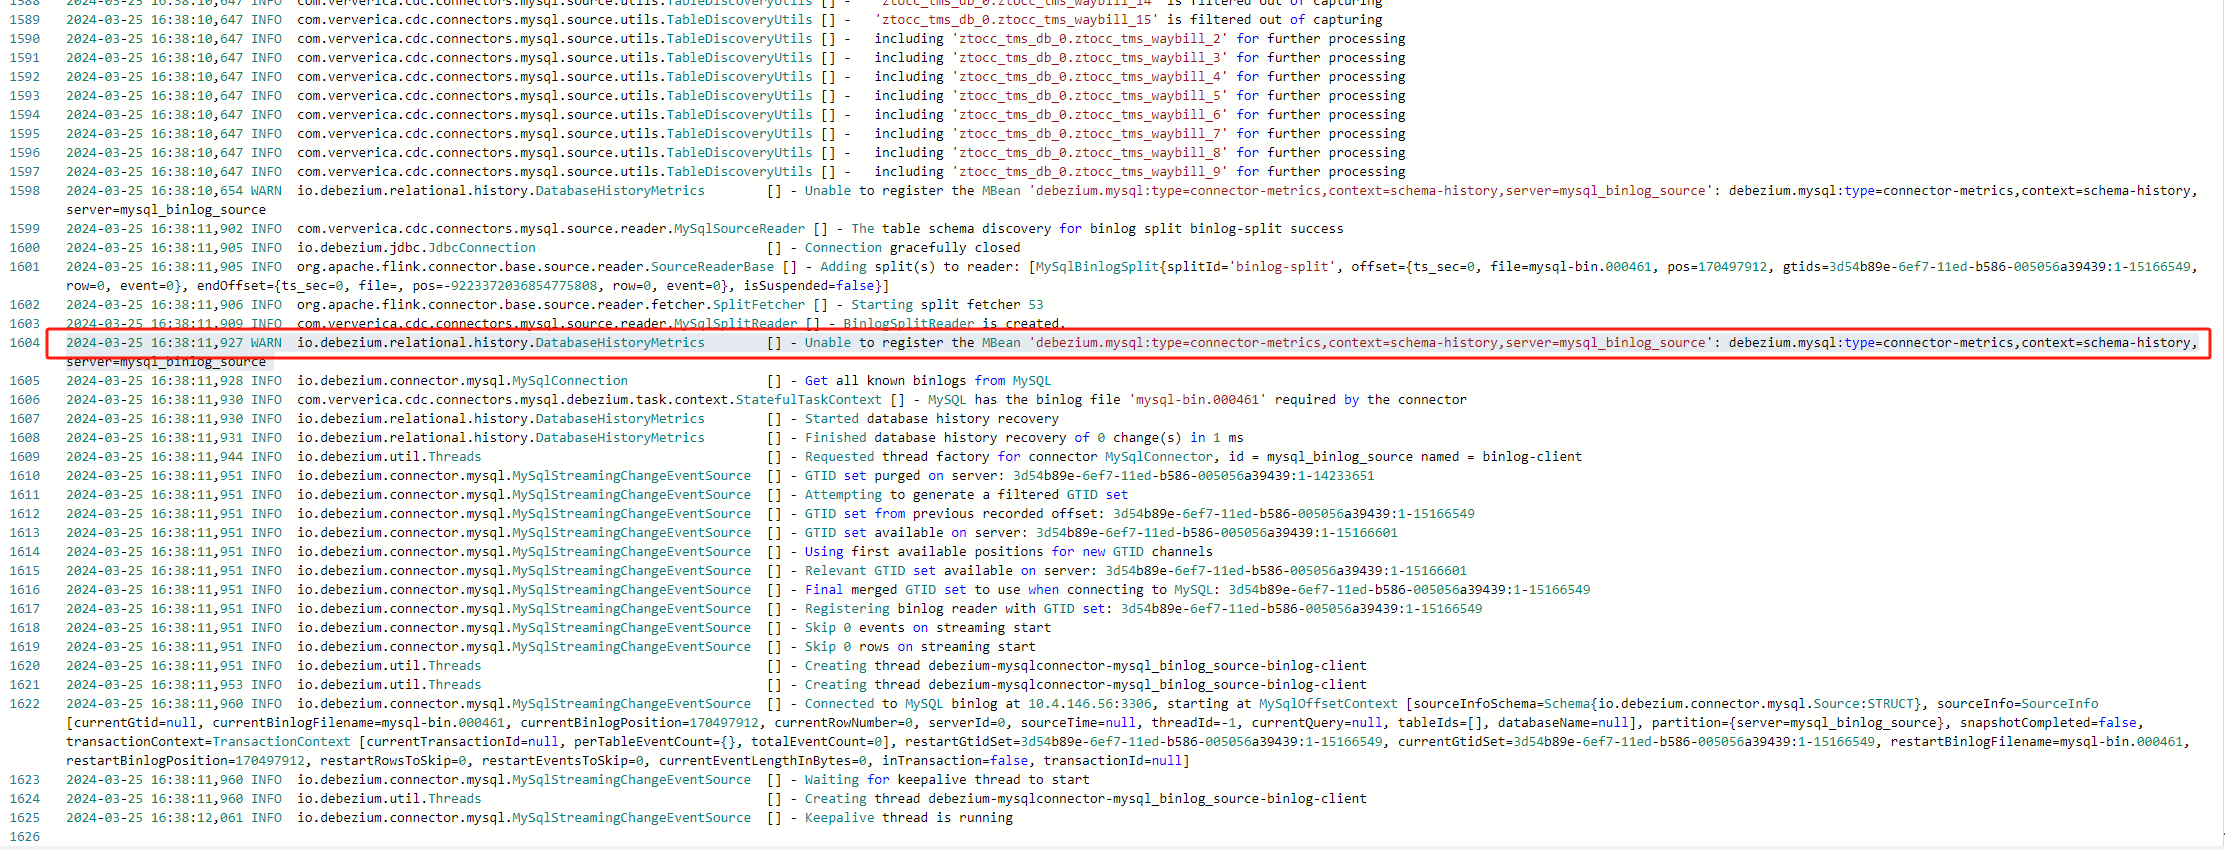This screenshot has width=2225, height=850.
Task: Click timestamp 2024-03-25 16:38:12,061
Action: point(155,818)
